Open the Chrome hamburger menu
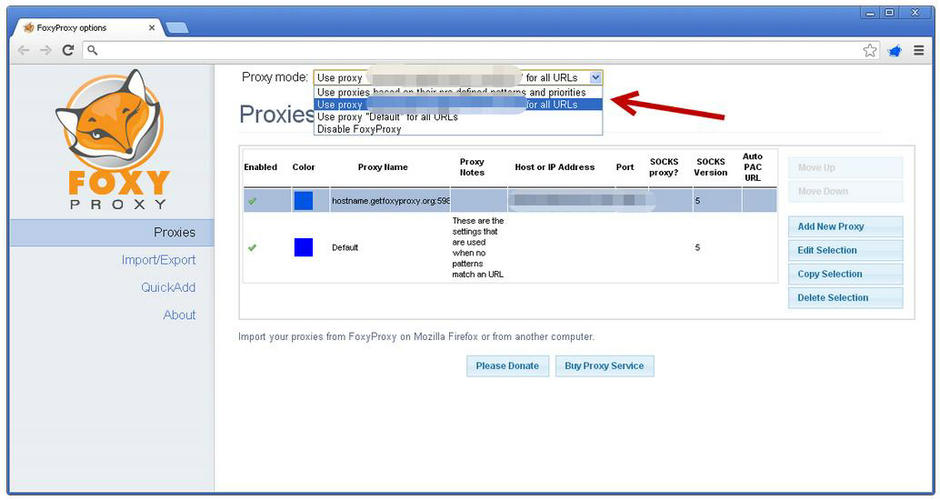The image size is (940, 500). [x=918, y=50]
